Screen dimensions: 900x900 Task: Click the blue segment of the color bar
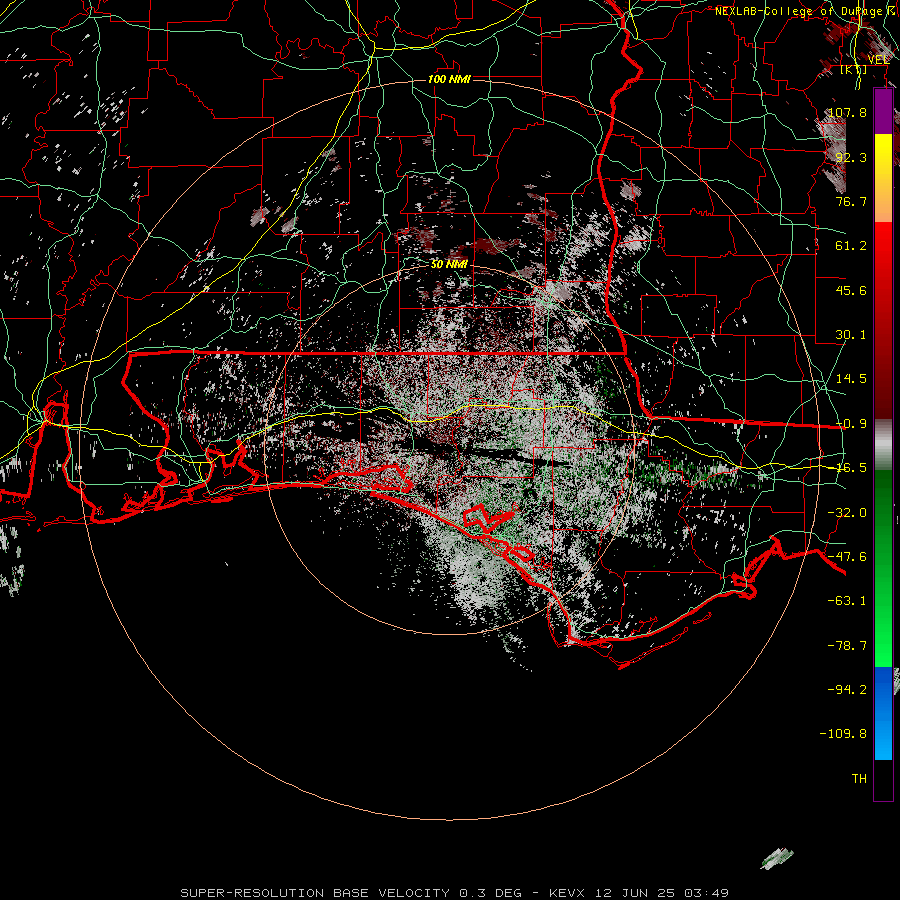tap(883, 713)
